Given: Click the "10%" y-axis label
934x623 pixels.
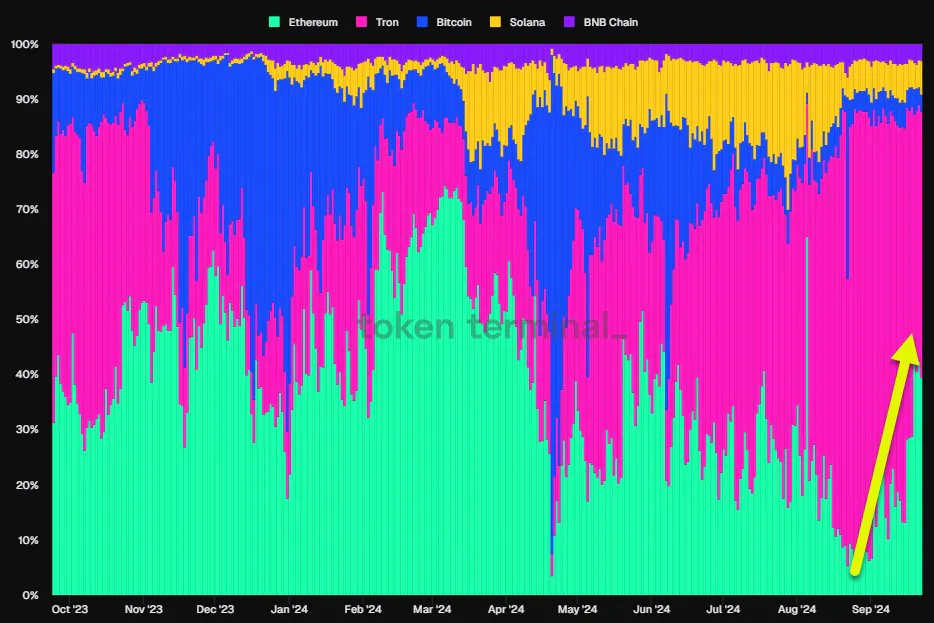Looking at the screenshot, I should pyautogui.click(x=27, y=540).
